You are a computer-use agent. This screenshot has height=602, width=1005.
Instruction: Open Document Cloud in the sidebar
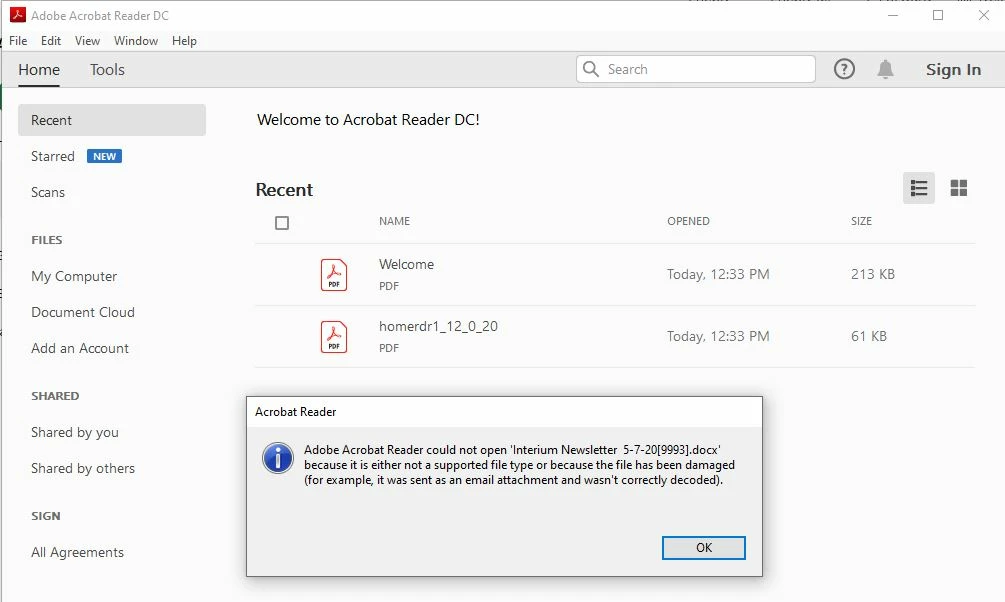click(x=83, y=312)
